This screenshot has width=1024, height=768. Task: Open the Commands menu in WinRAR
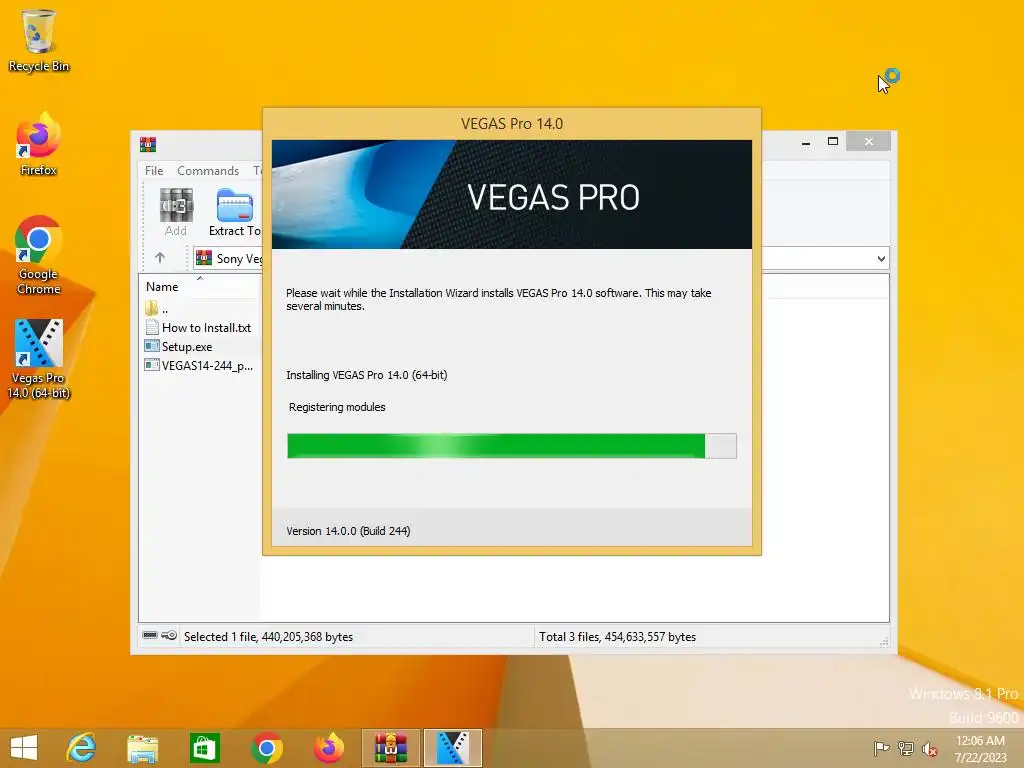[208, 170]
